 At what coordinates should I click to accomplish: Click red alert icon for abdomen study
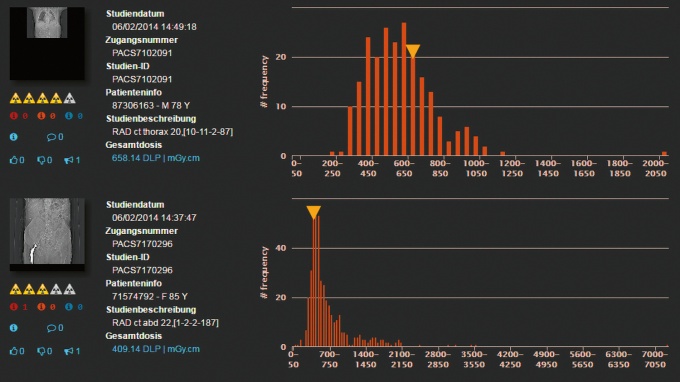[14, 307]
